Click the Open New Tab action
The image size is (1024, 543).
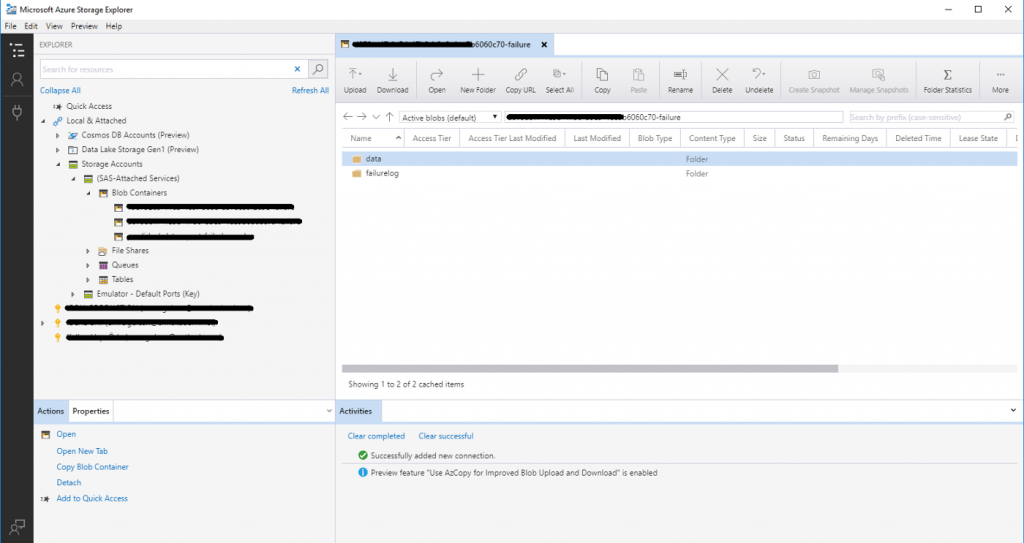point(82,451)
